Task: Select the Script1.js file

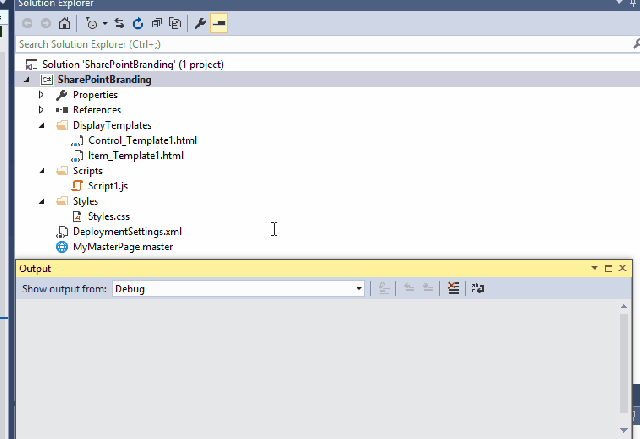Action: tap(109, 186)
